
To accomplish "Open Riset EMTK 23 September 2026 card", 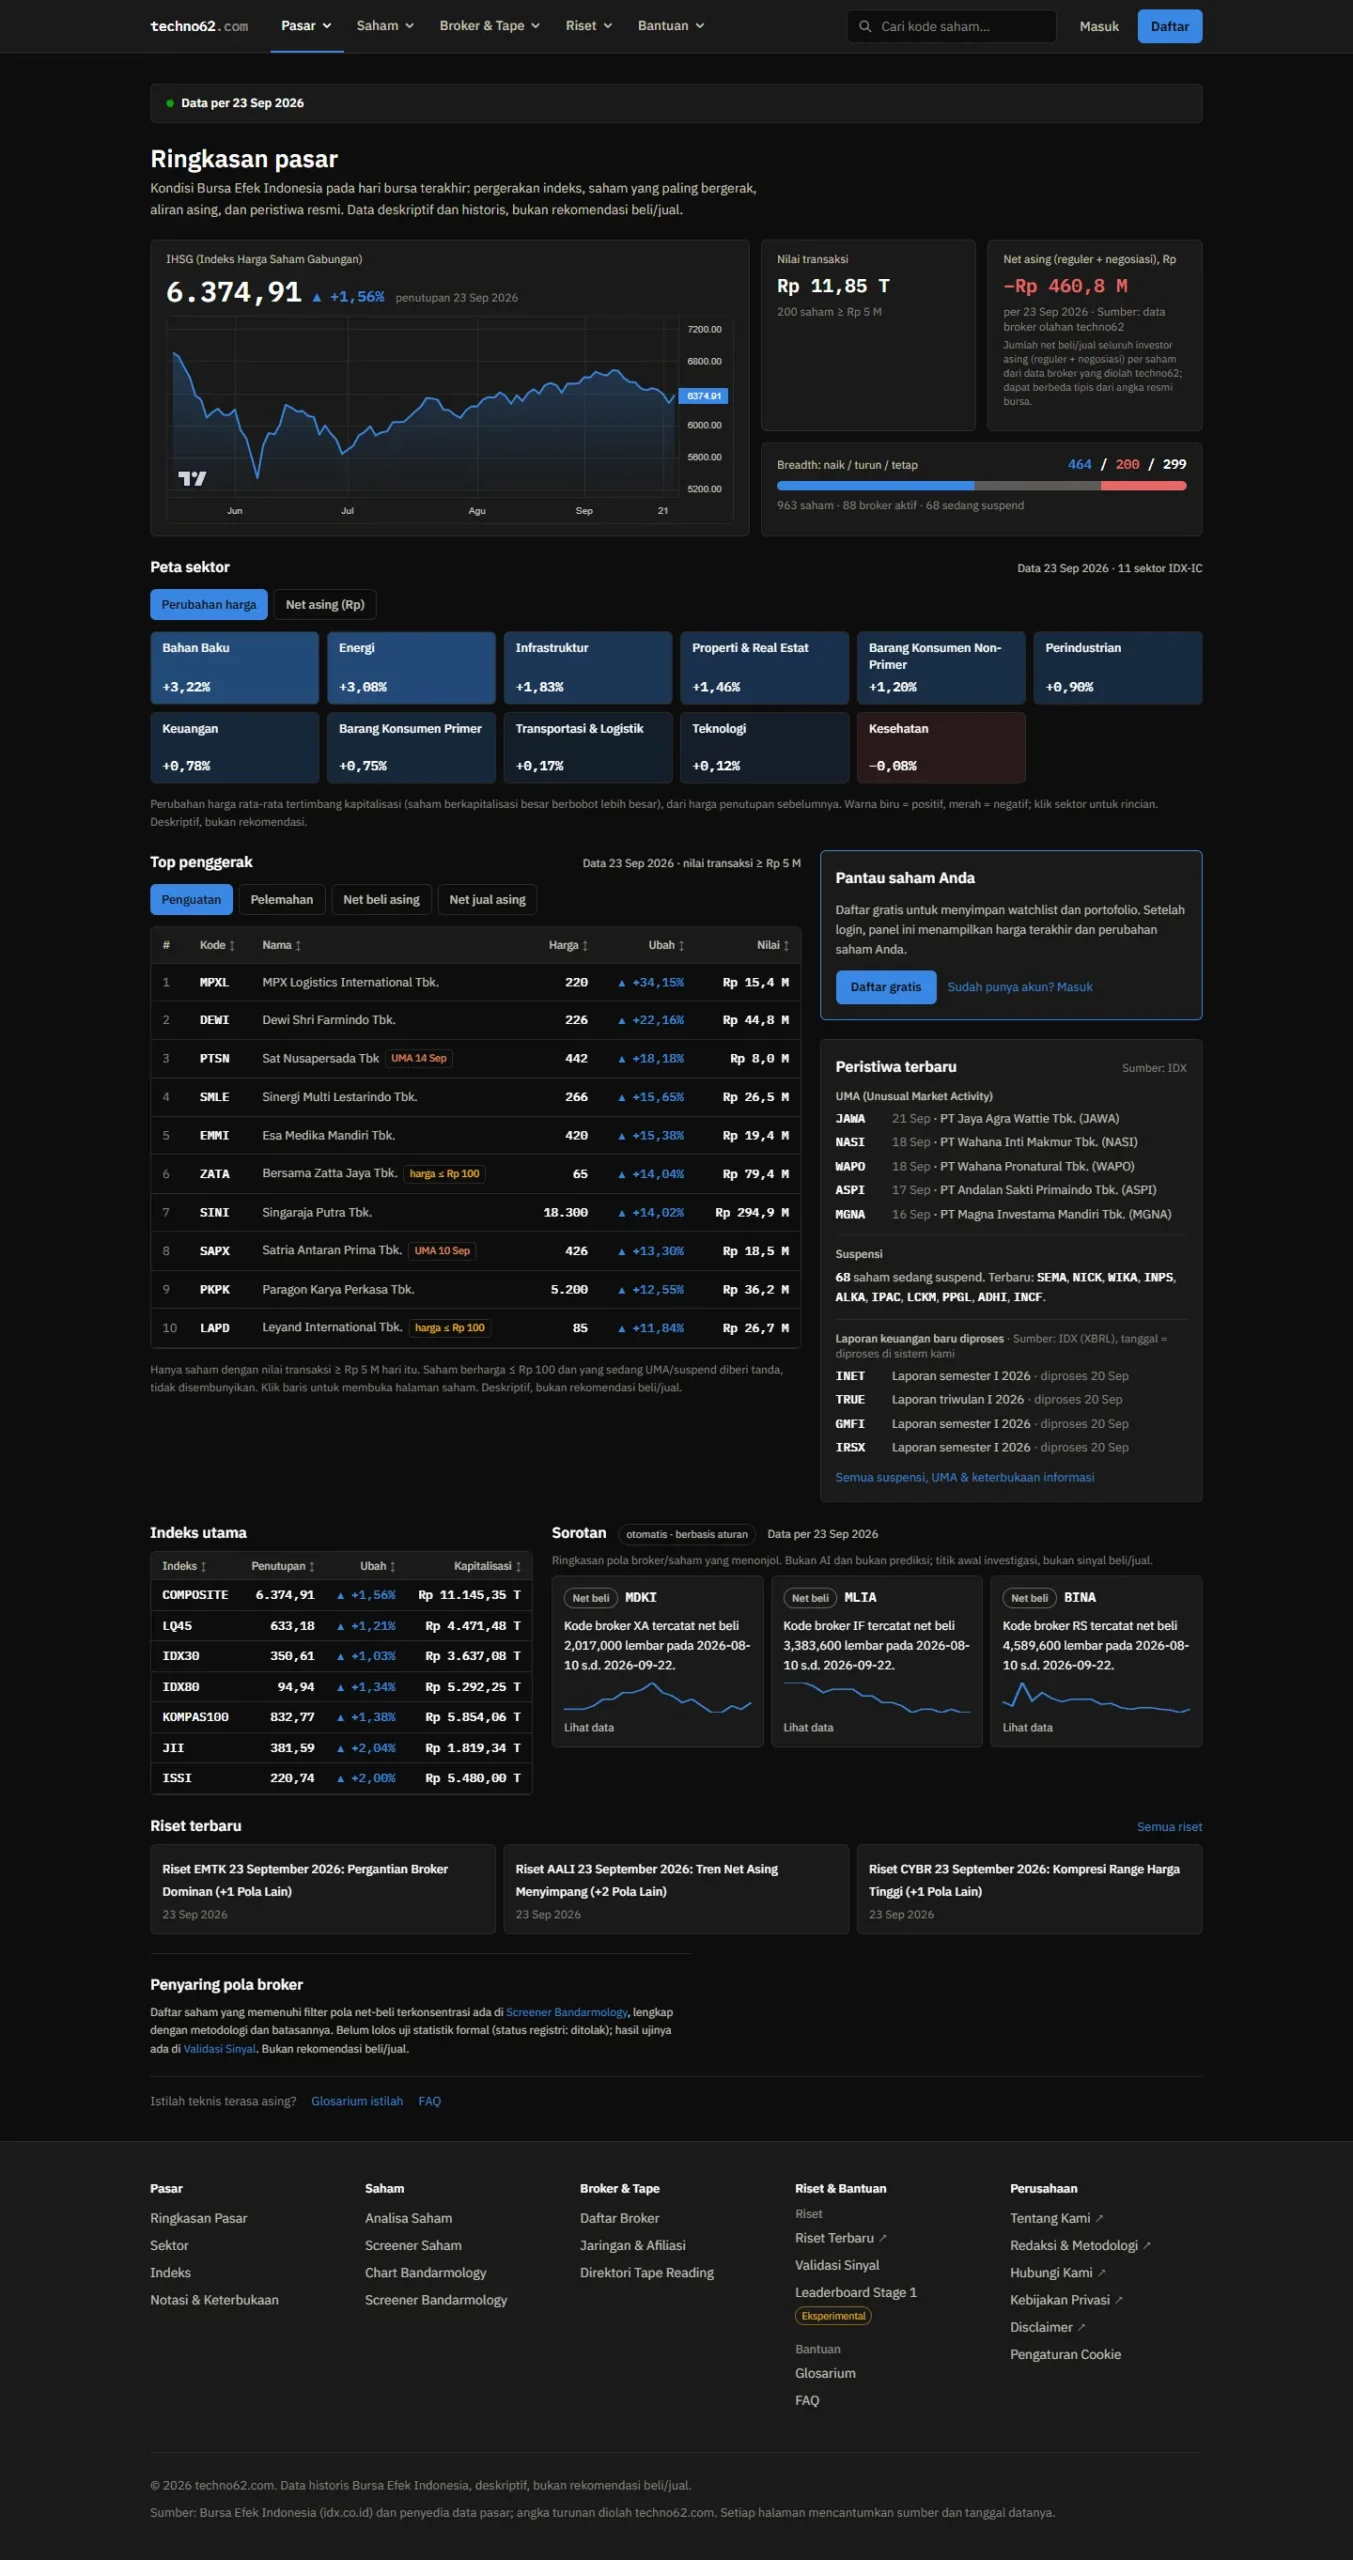I will coord(322,1889).
